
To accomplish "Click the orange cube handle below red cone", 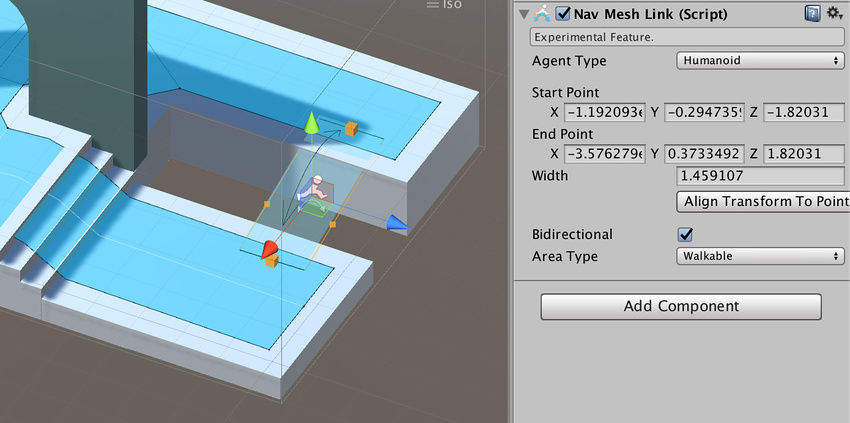I will pos(270,262).
